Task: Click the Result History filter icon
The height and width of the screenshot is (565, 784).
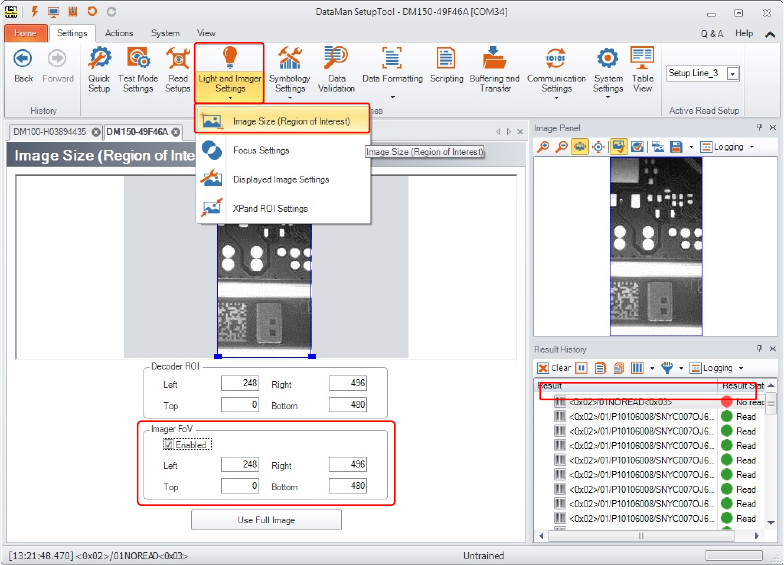Action: (666, 368)
